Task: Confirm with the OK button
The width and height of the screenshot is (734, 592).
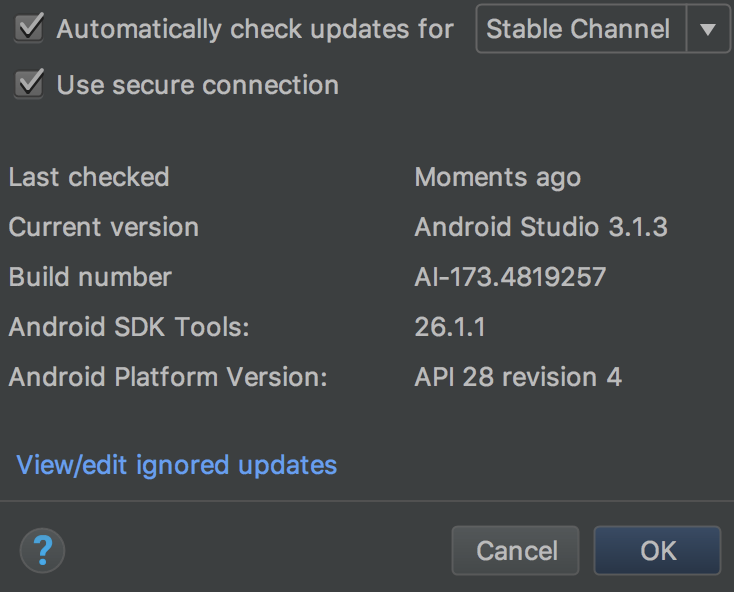Action: point(657,550)
